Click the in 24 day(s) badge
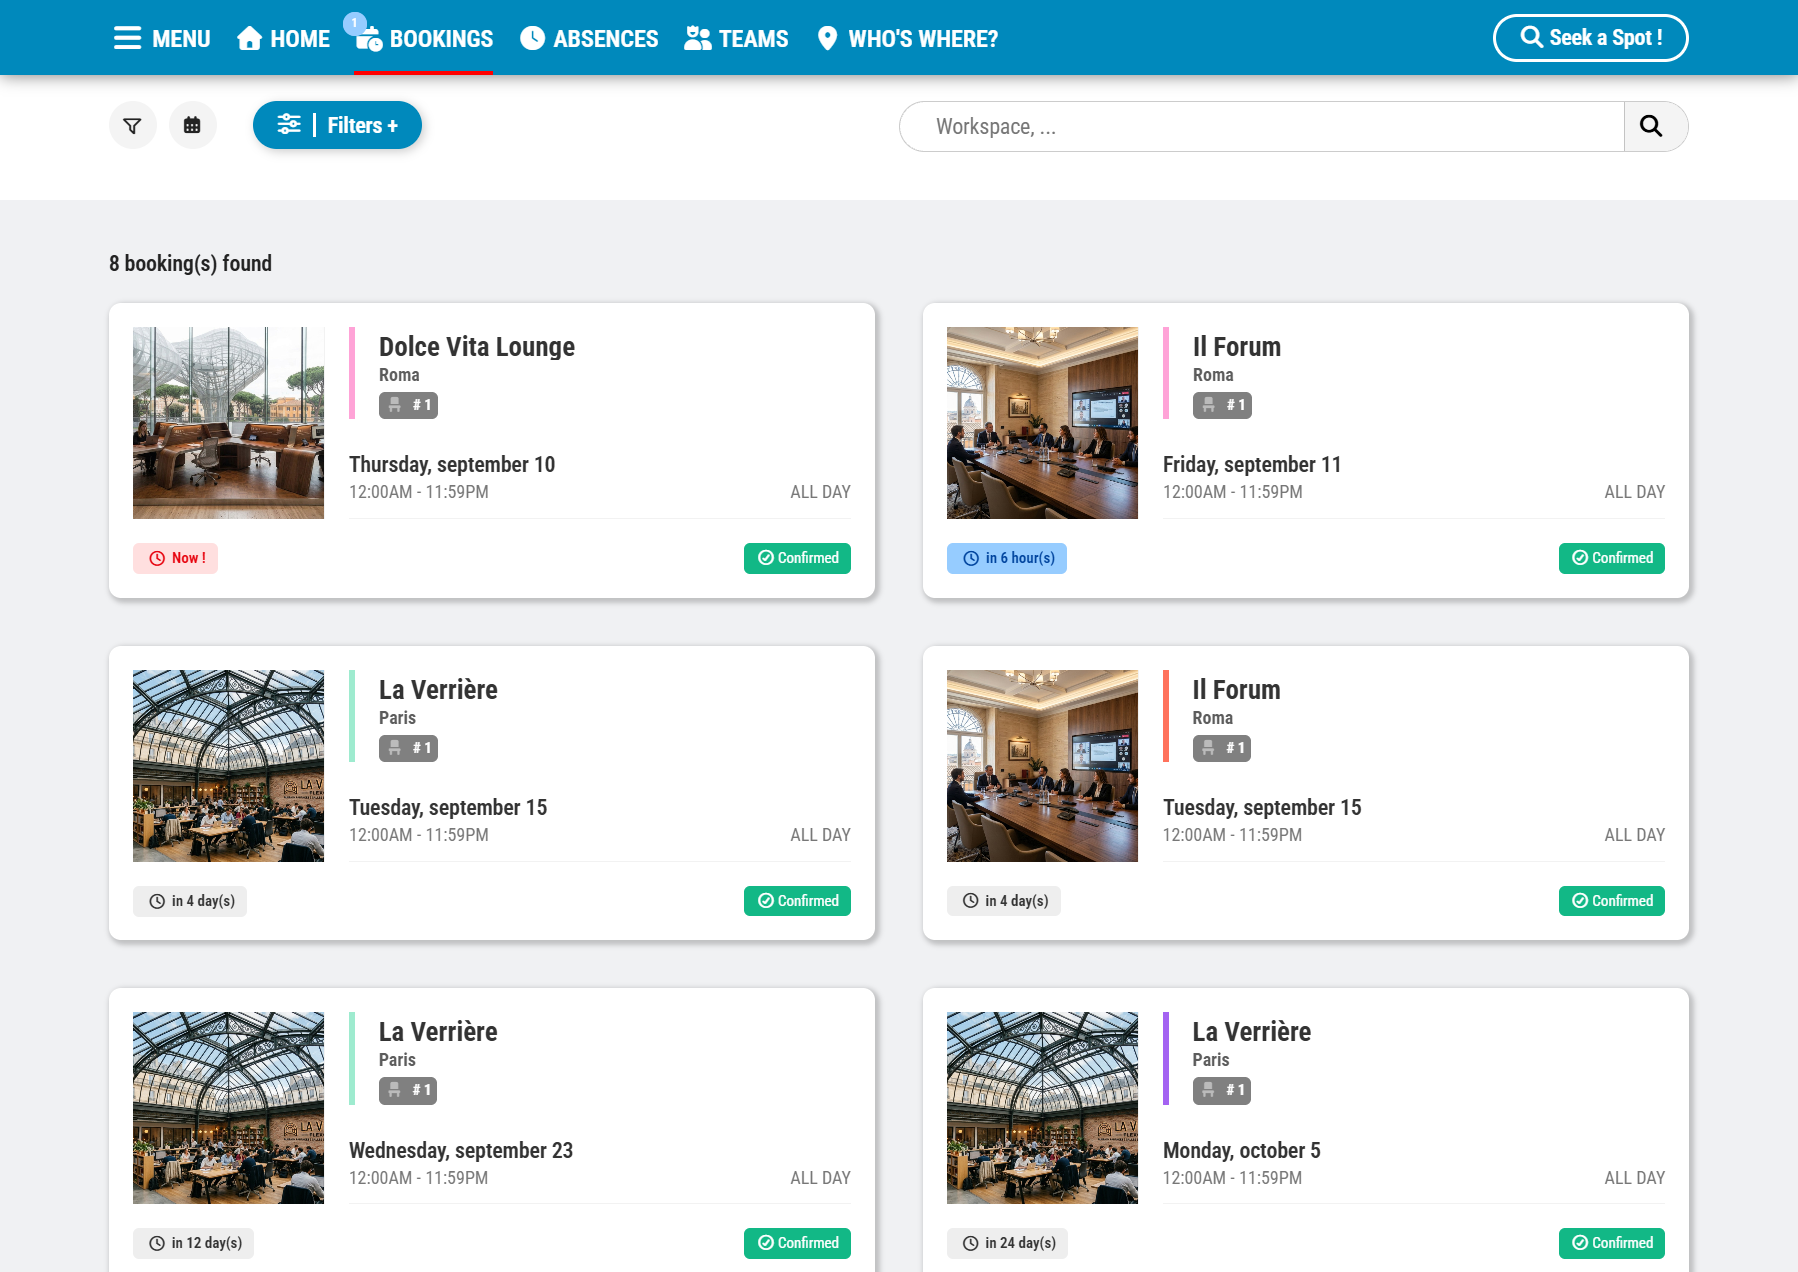This screenshot has height=1272, width=1798. coord(1007,1243)
